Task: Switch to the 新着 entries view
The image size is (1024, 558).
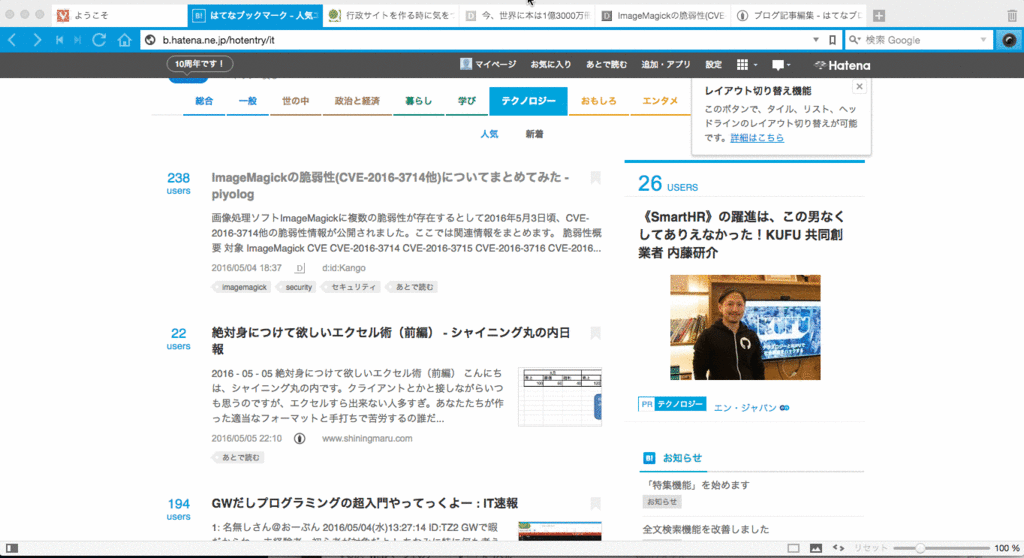Action: pyautogui.click(x=534, y=134)
